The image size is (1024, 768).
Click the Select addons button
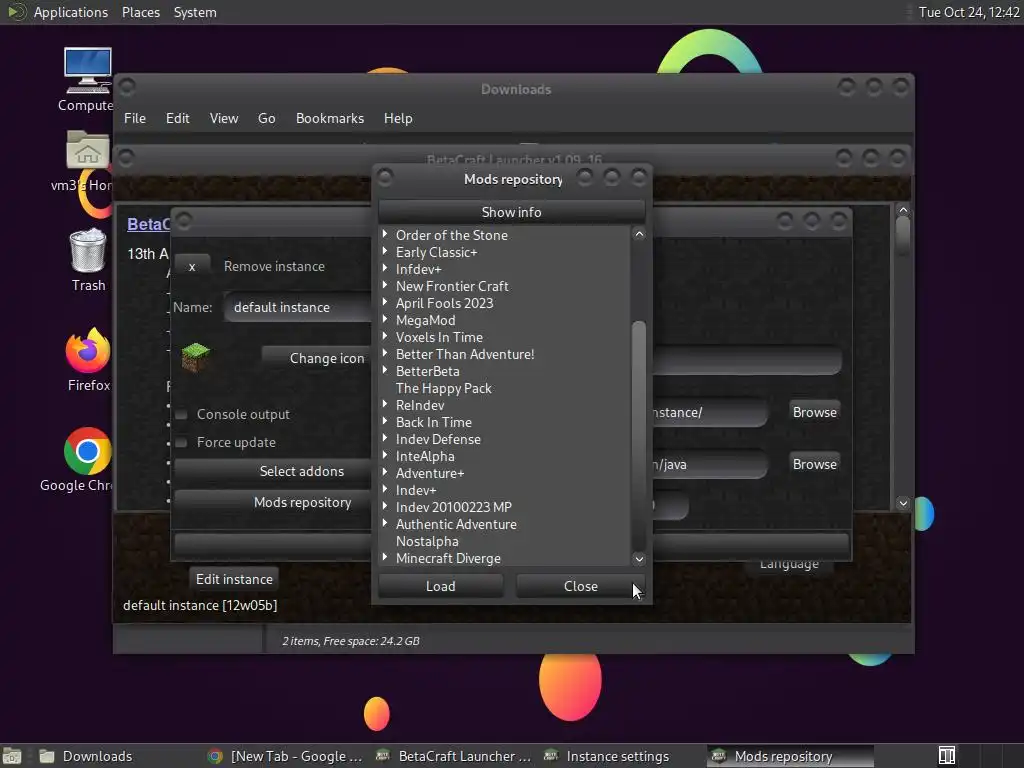tap(272, 472)
